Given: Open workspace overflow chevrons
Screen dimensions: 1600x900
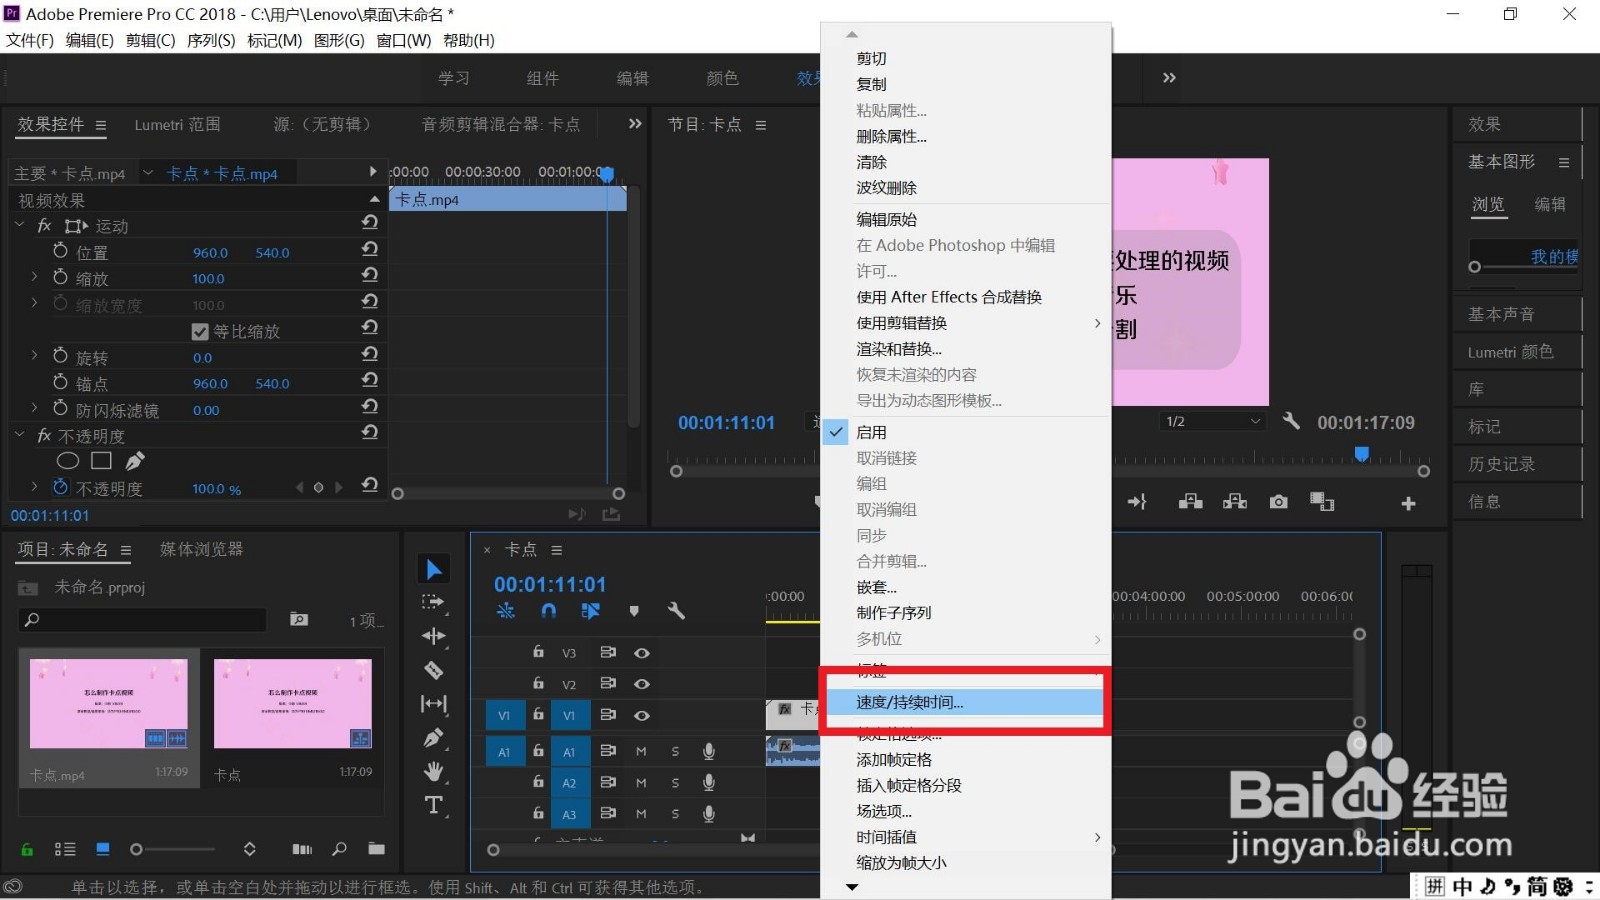Looking at the screenshot, I should pos(1169,78).
